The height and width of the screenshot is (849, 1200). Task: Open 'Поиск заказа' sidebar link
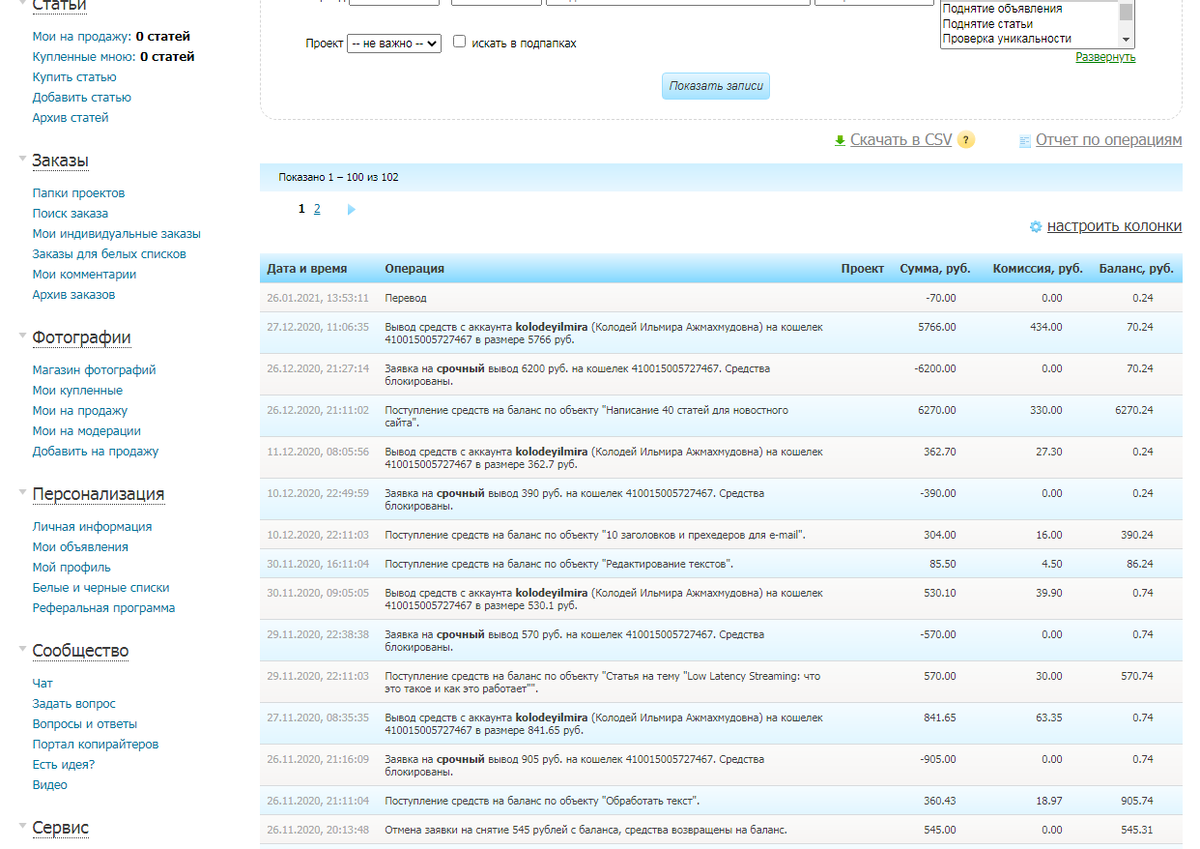coord(70,213)
